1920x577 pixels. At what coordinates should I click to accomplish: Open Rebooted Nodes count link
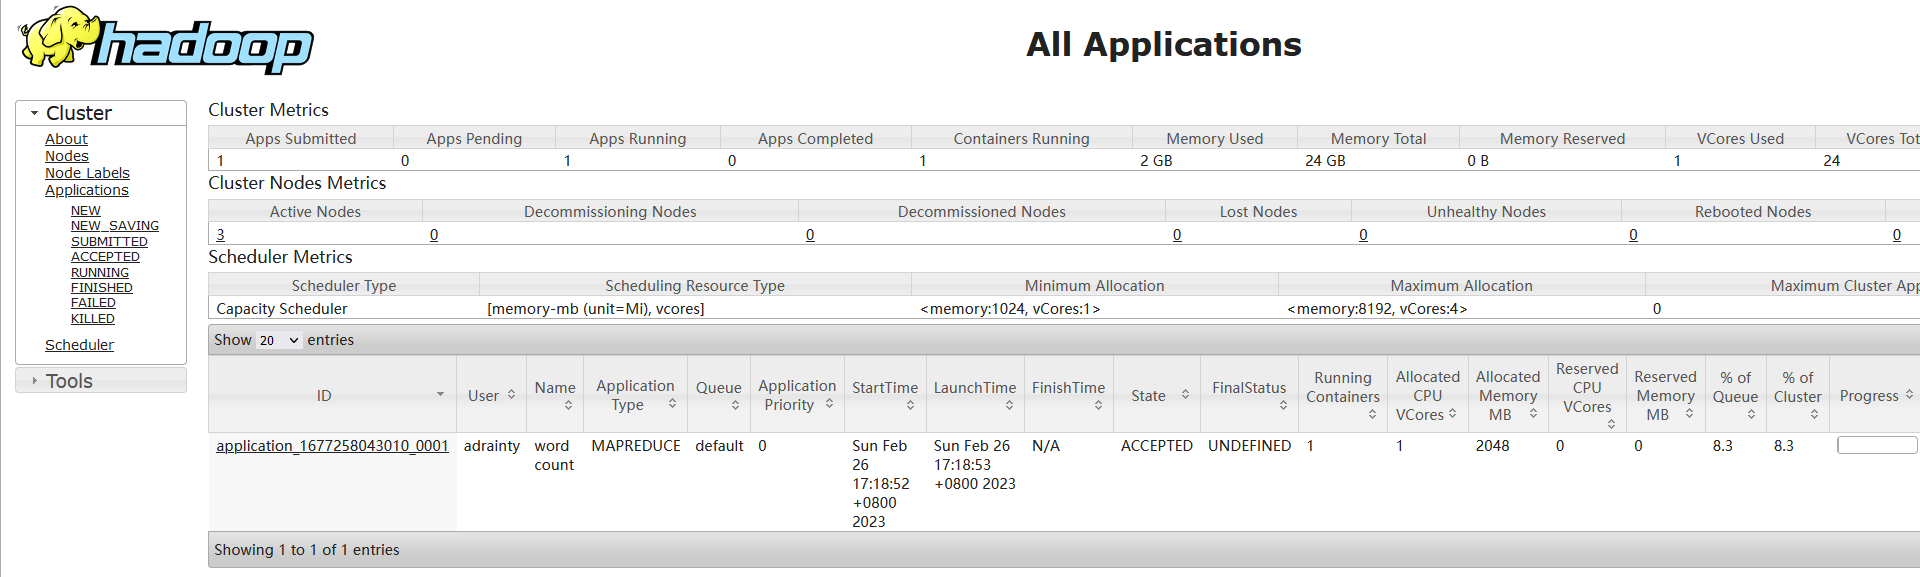click(x=1633, y=235)
